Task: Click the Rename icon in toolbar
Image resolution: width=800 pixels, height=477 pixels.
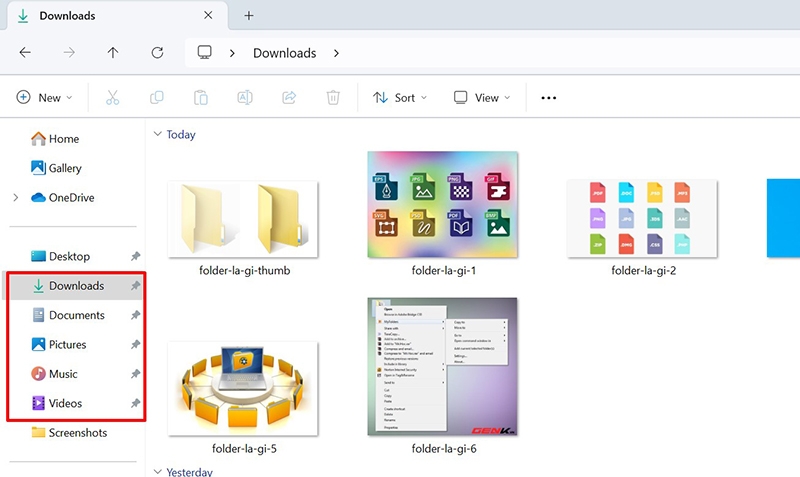Action: pos(245,98)
